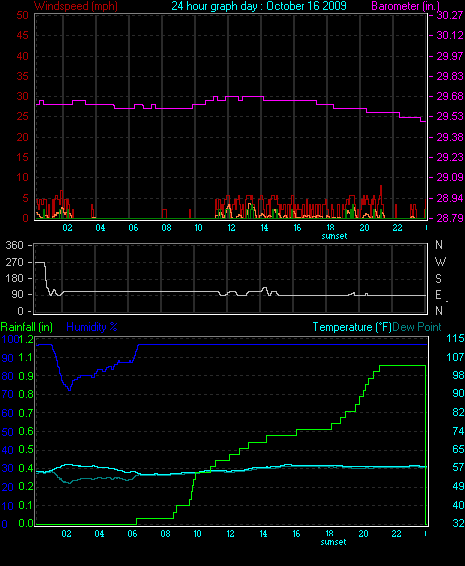Viewport: 465px width, 566px height.
Task: Click the "Rainfall (in)" legend label
Action: pos(27,327)
